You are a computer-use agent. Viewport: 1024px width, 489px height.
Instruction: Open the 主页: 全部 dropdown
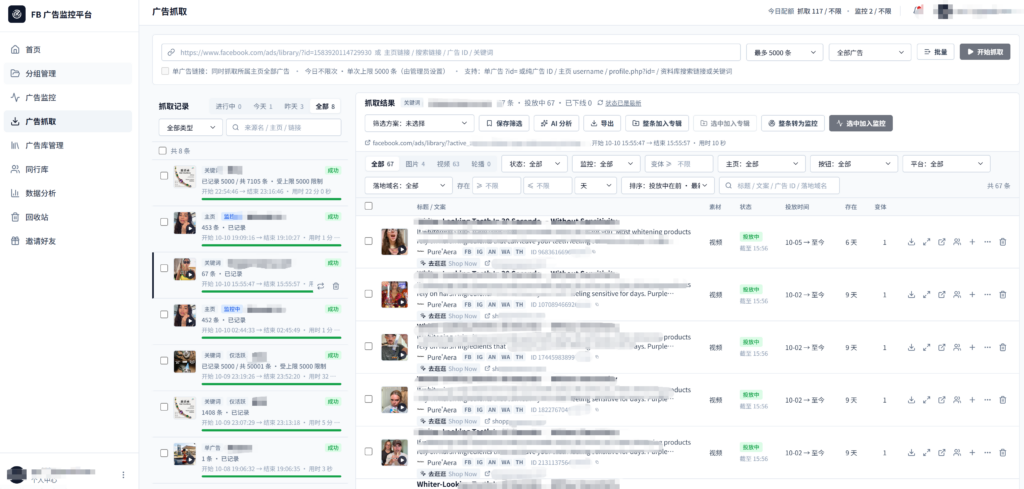click(761, 164)
